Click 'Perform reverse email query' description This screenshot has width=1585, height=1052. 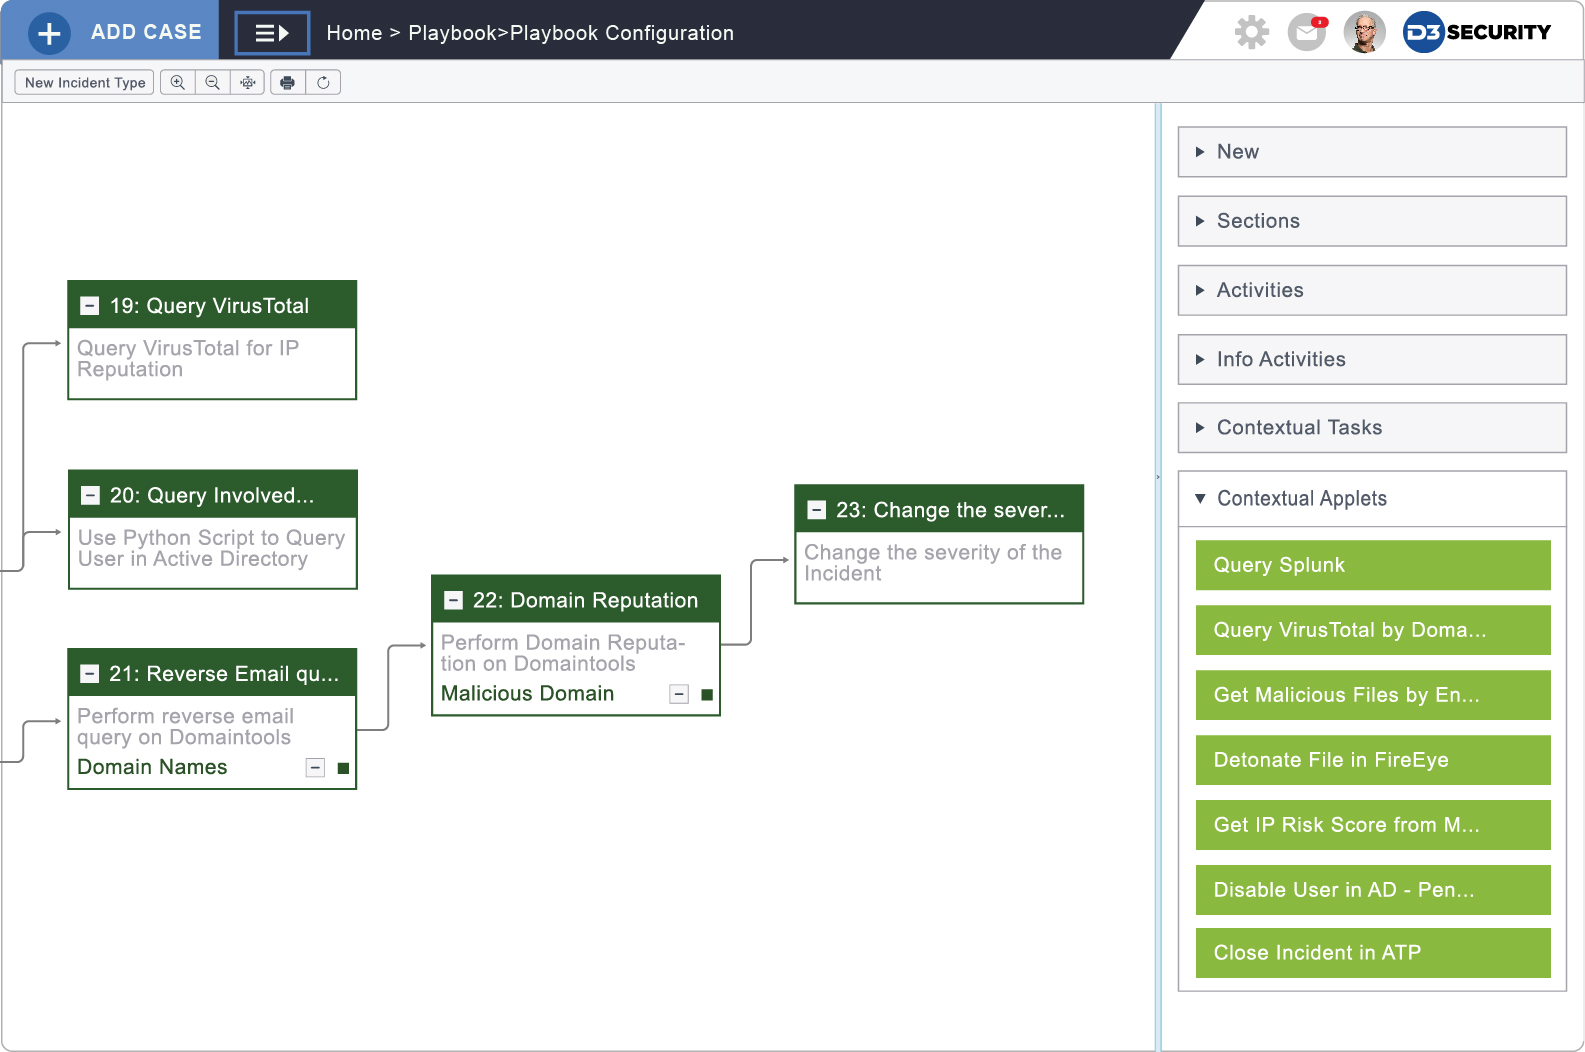[185, 727]
